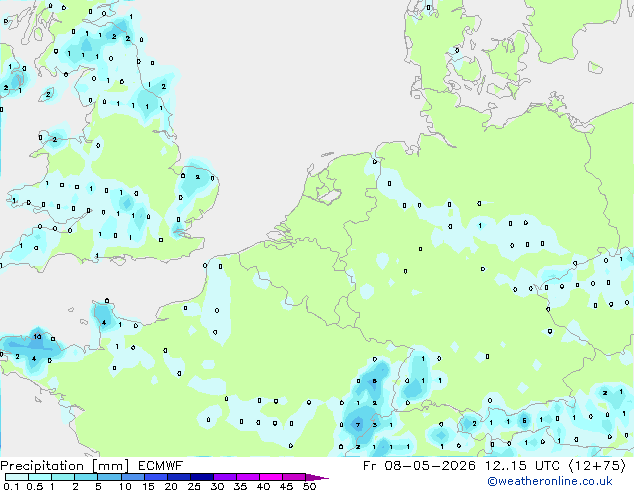Viewport: 634px width, 490px height.
Task: Click the '(12+75)' forecast offset text
Action: click(597, 466)
